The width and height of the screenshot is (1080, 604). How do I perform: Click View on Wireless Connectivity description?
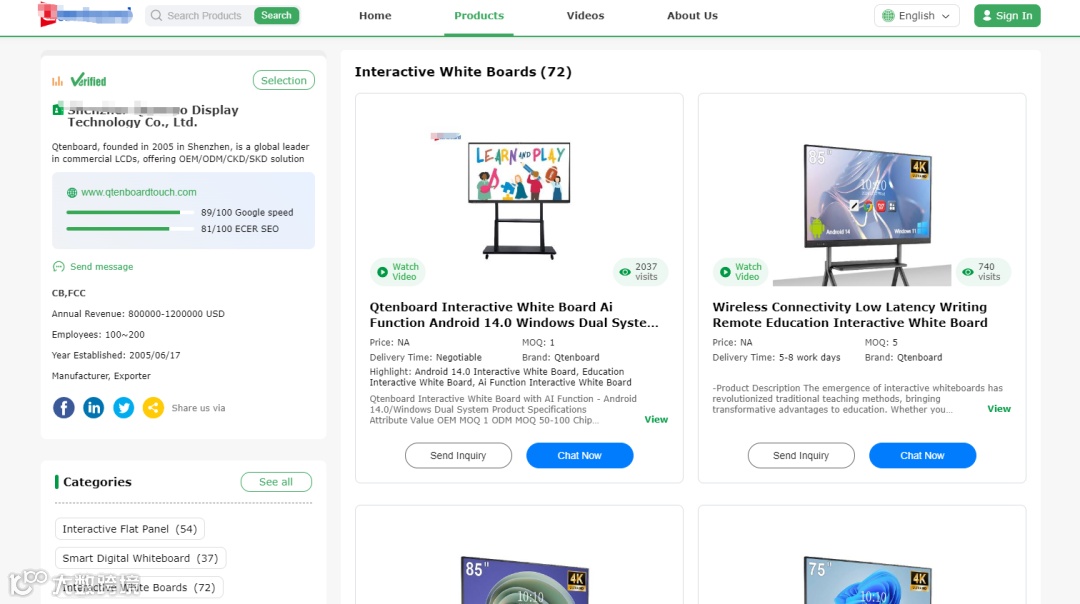(x=999, y=409)
